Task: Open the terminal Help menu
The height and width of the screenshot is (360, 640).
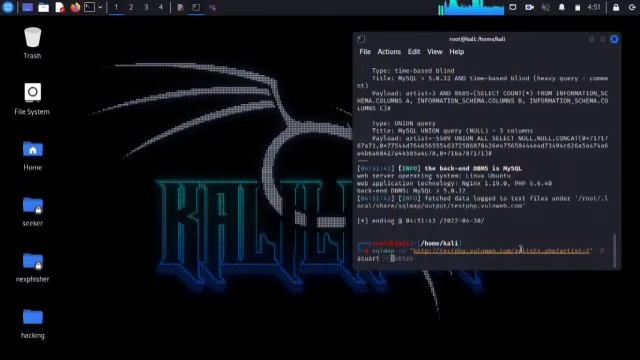Action: point(457,52)
